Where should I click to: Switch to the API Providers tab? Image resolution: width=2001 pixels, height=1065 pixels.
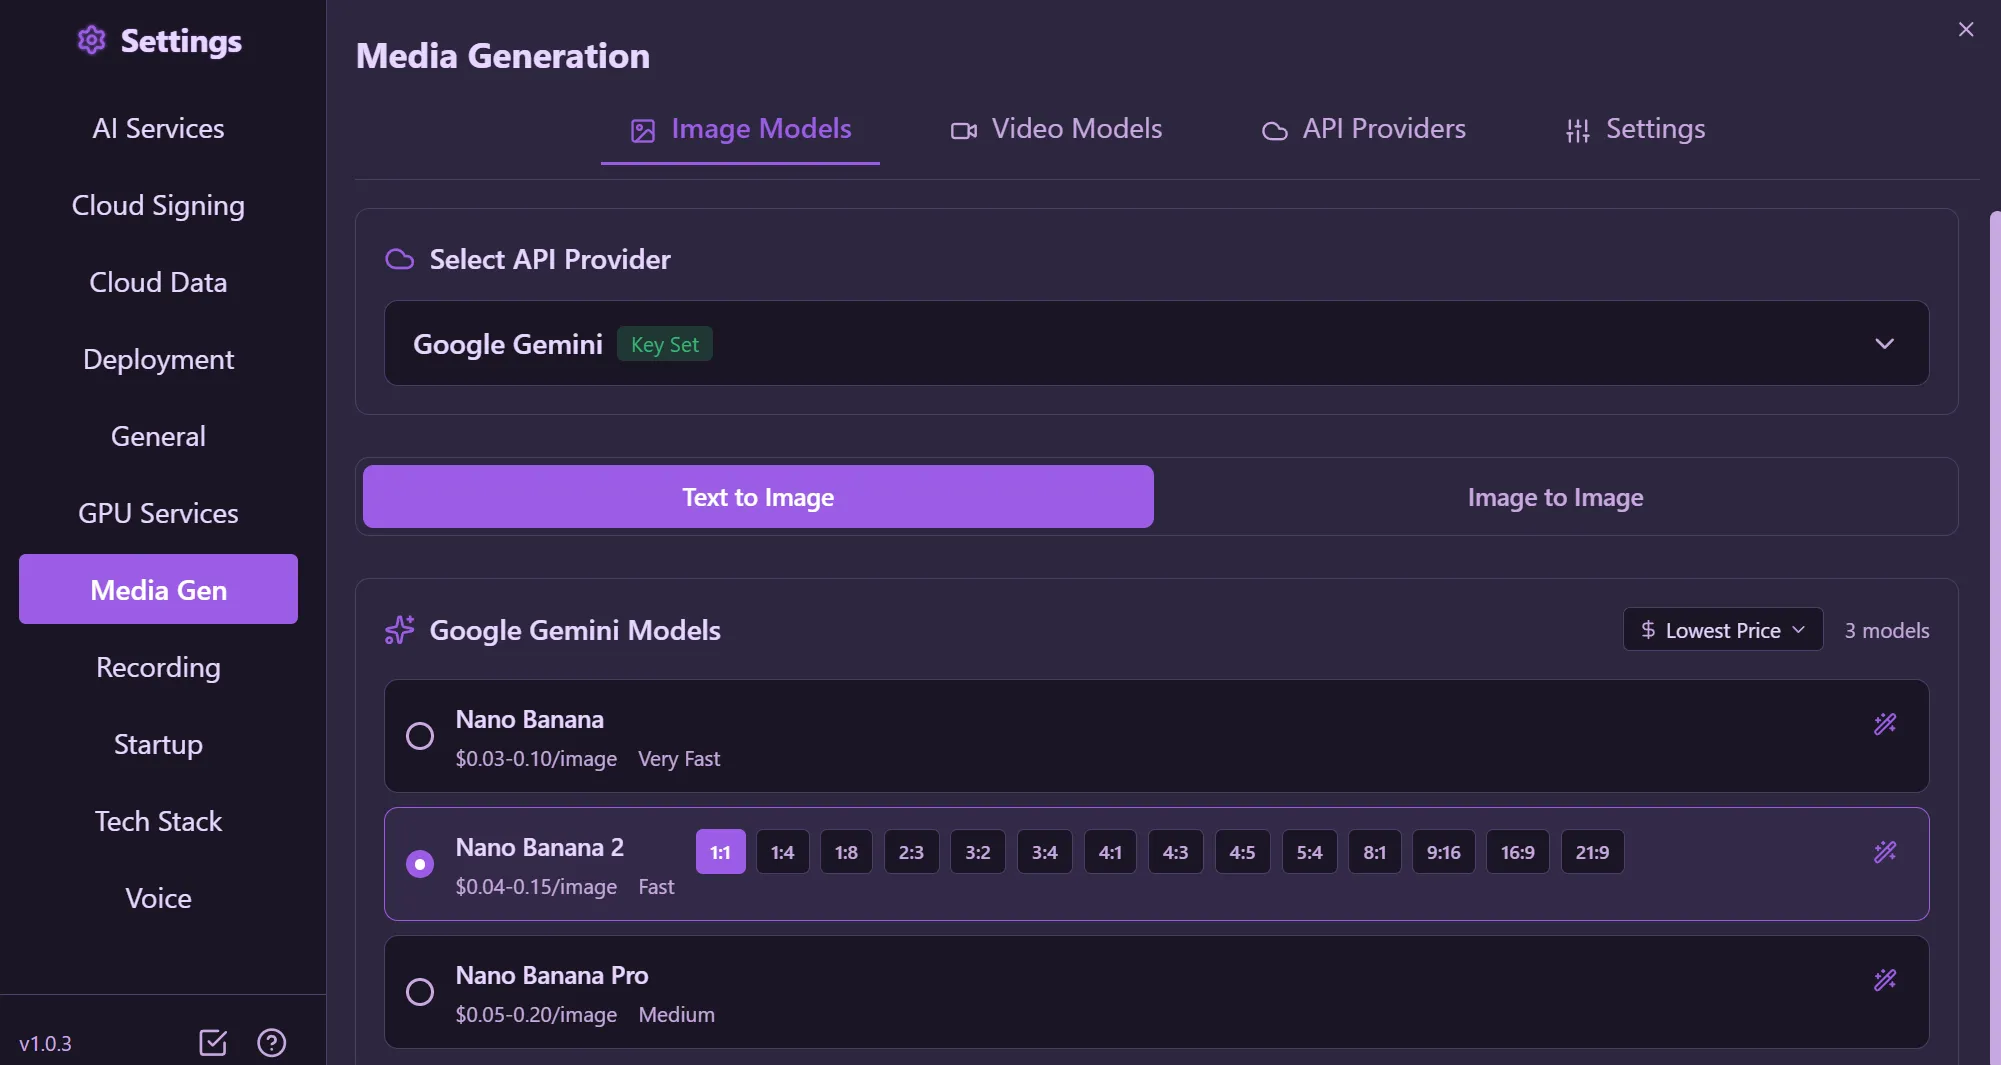pyautogui.click(x=1364, y=129)
